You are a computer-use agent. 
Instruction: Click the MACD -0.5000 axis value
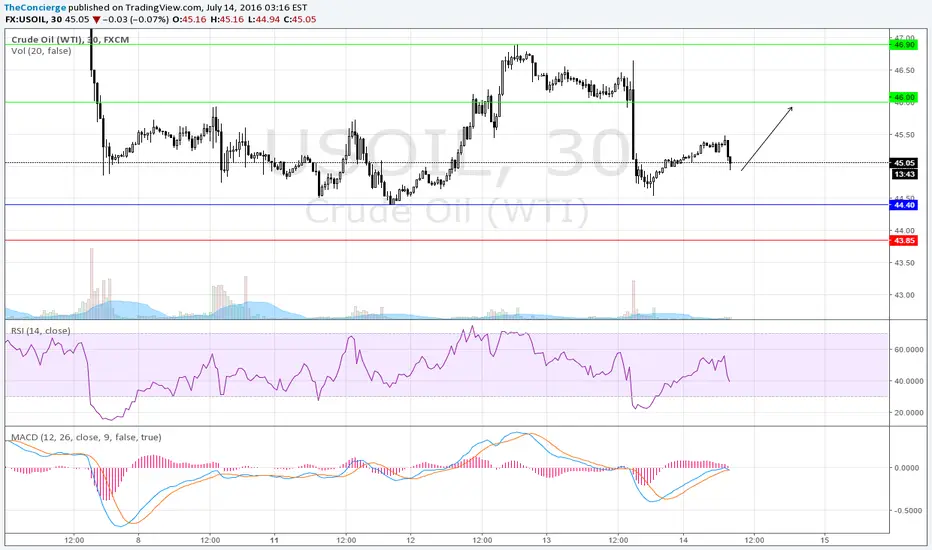906,511
